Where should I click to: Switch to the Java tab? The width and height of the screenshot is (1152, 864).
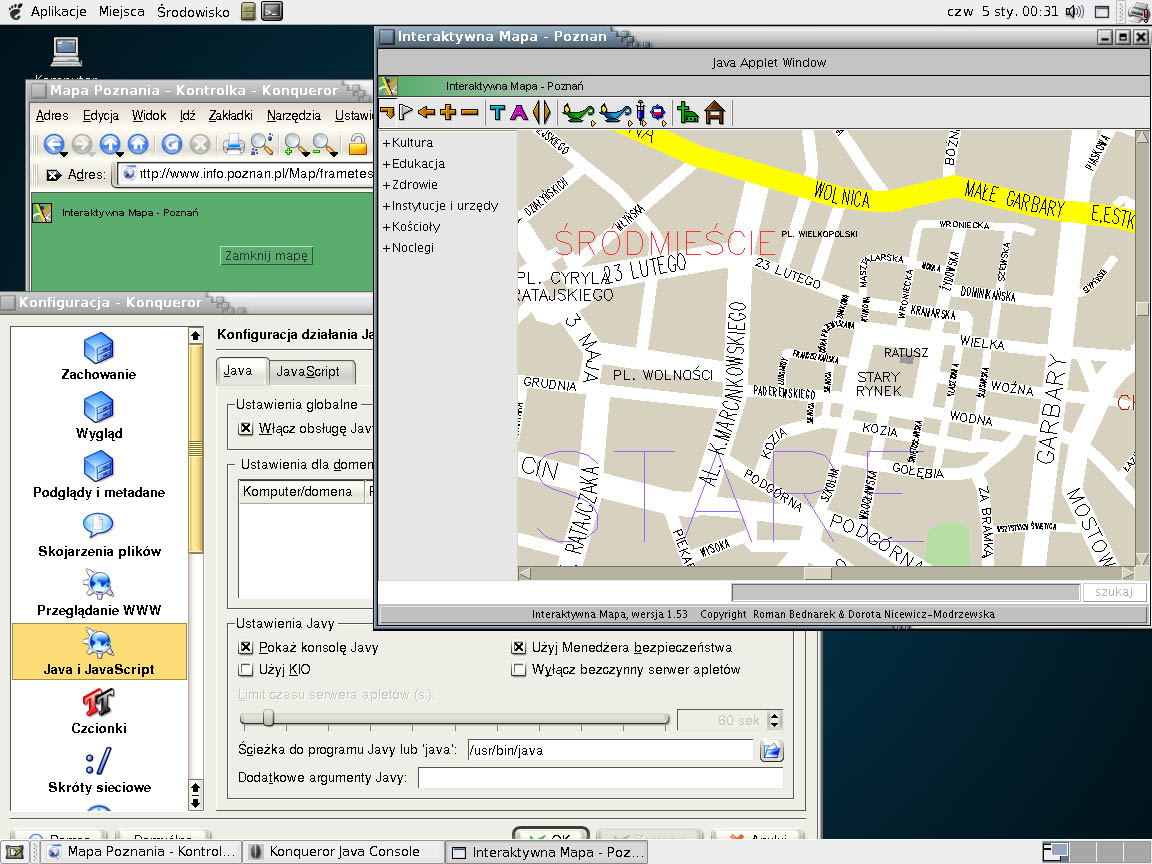pyautogui.click(x=242, y=370)
